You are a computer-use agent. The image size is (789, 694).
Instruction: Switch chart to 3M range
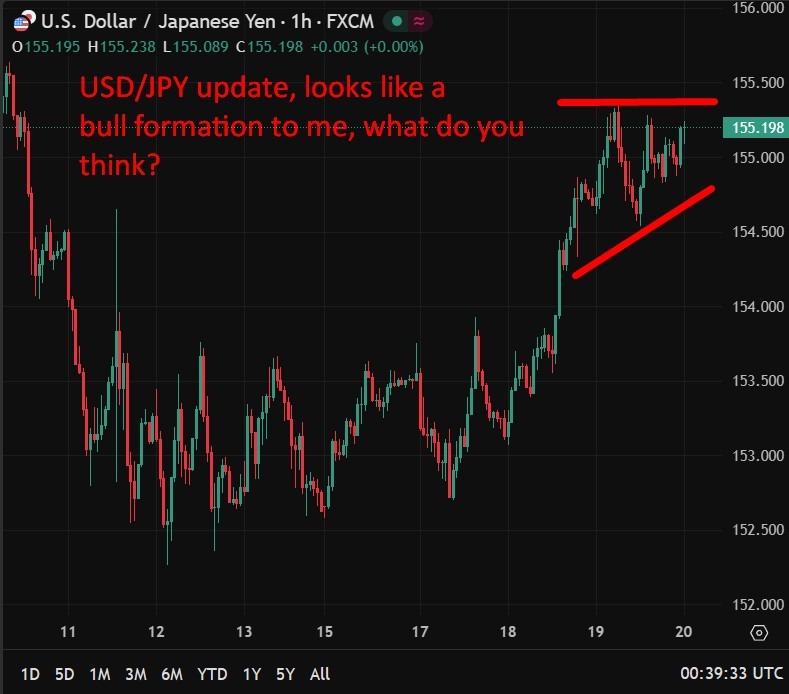136,674
